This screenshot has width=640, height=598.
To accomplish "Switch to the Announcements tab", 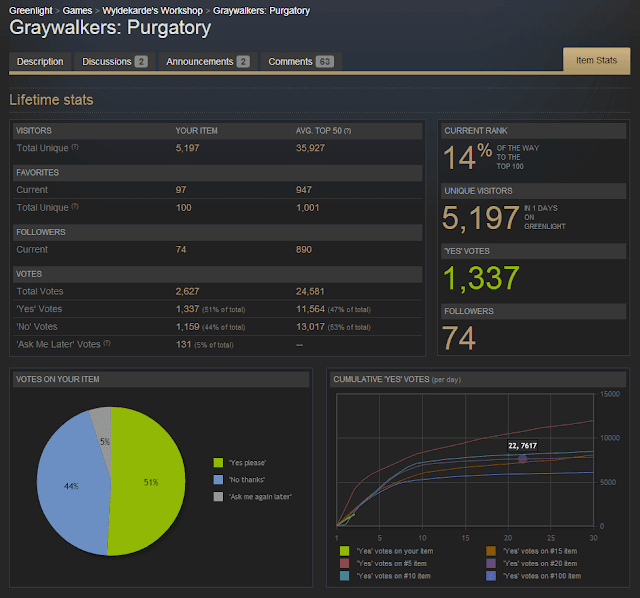I will click(208, 62).
